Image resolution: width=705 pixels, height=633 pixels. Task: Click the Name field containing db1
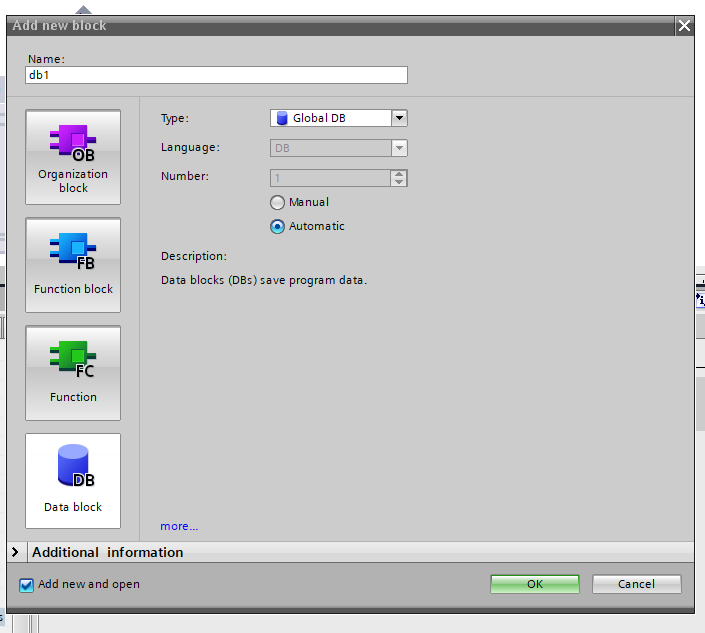click(x=216, y=75)
